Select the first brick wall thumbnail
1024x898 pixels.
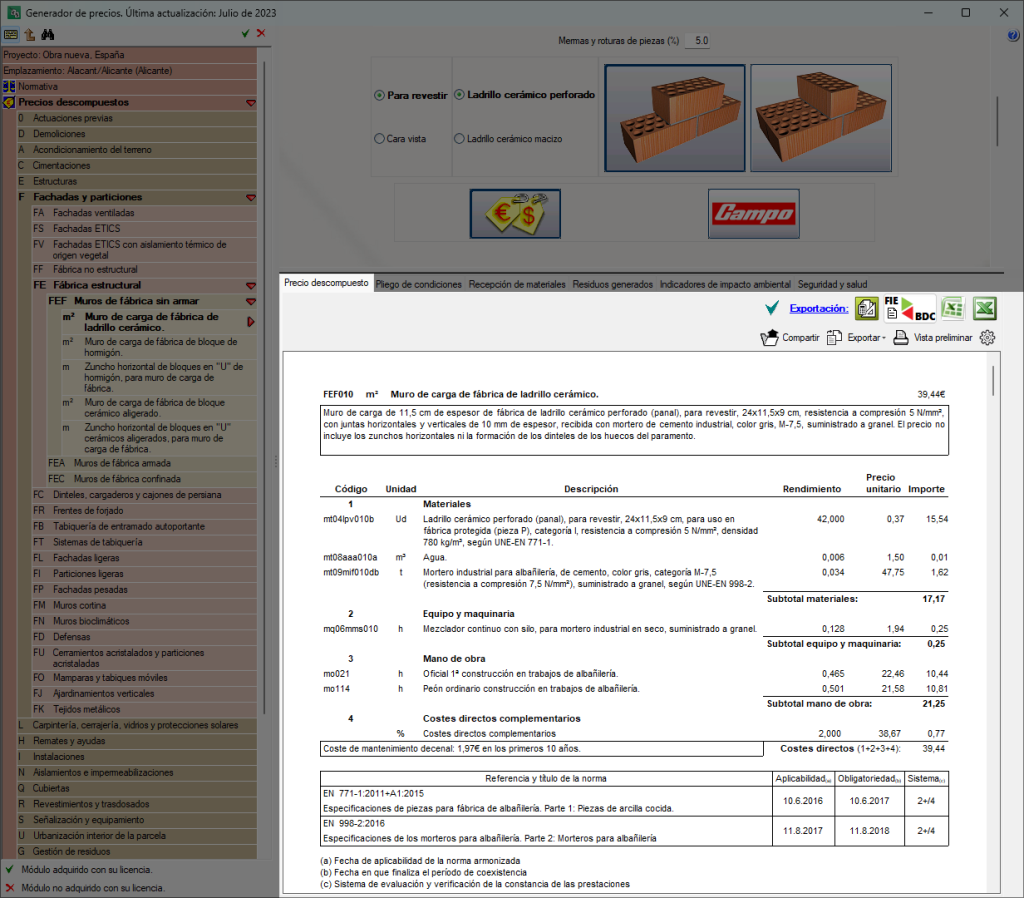click(x=675, y=118)
